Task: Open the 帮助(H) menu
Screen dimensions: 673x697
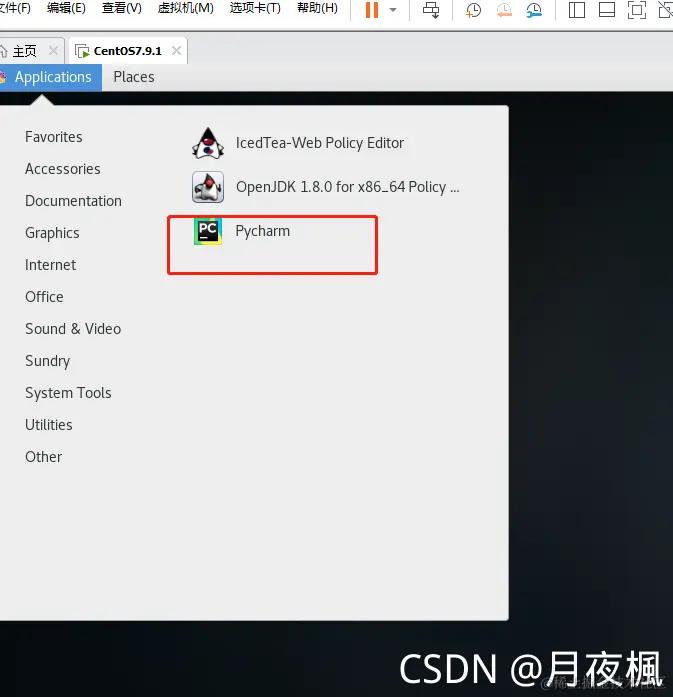Action: (317, 8)
